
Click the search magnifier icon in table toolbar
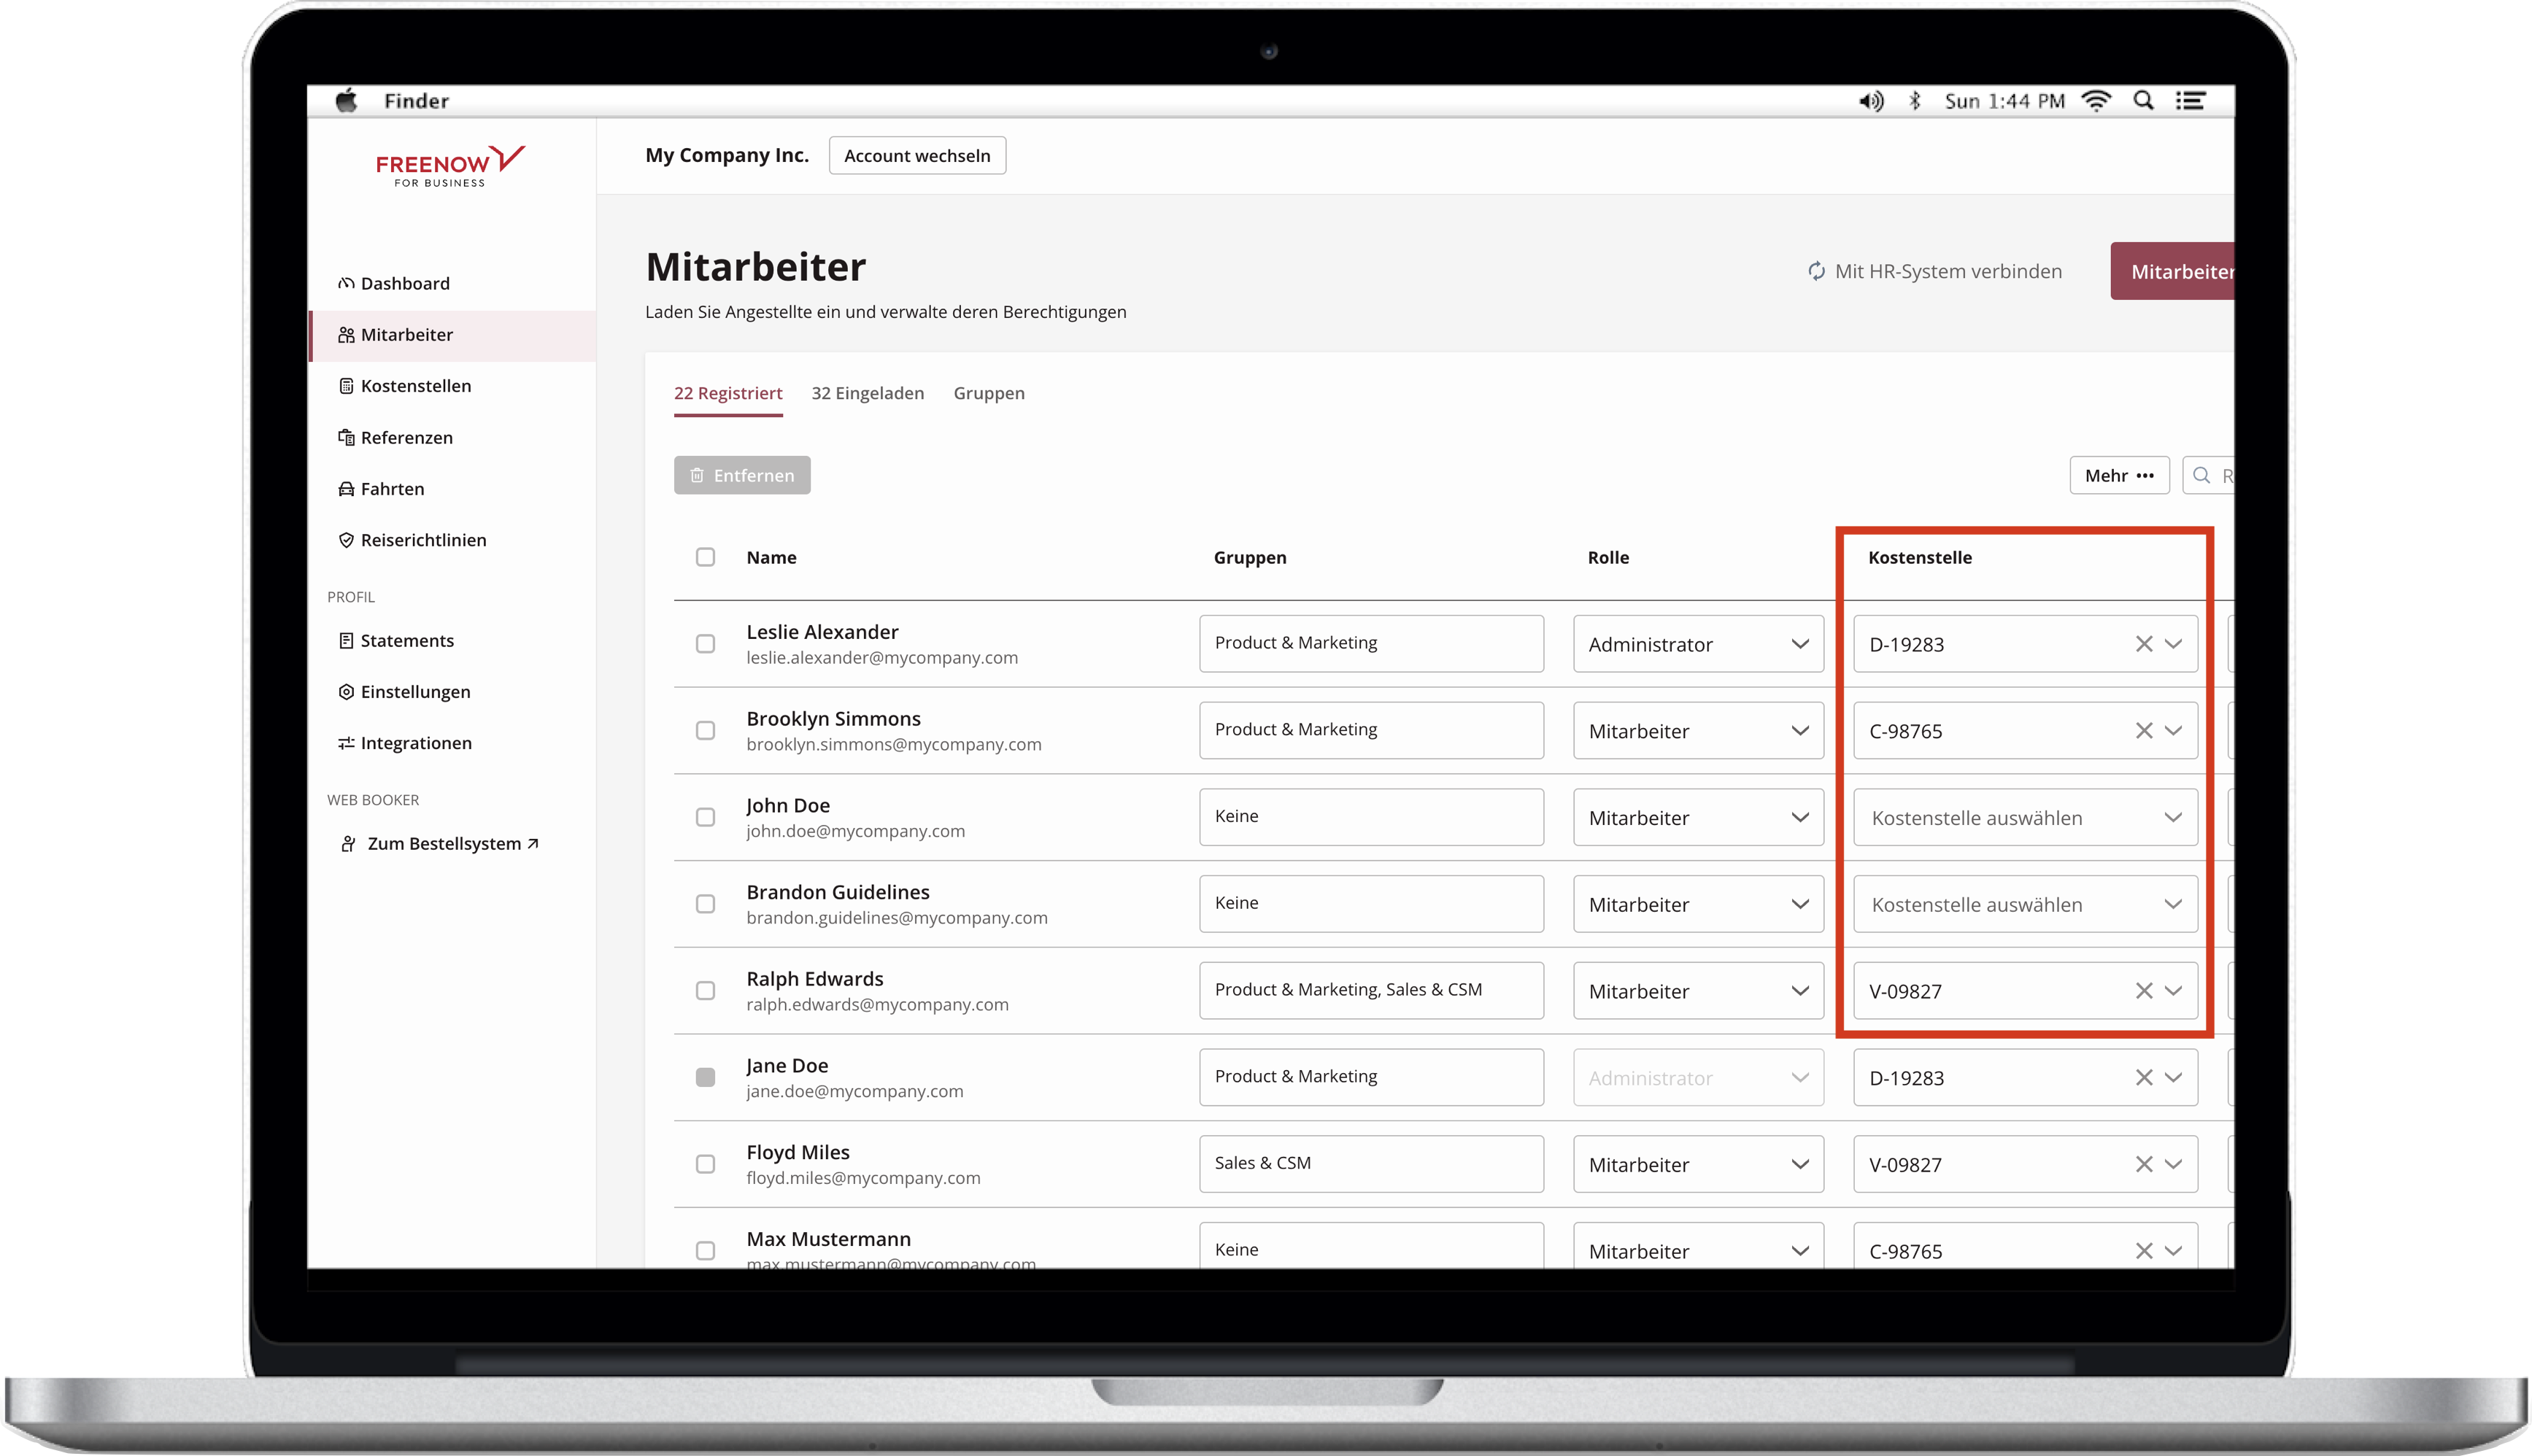pyautogui.click(x=2201, y=475)
